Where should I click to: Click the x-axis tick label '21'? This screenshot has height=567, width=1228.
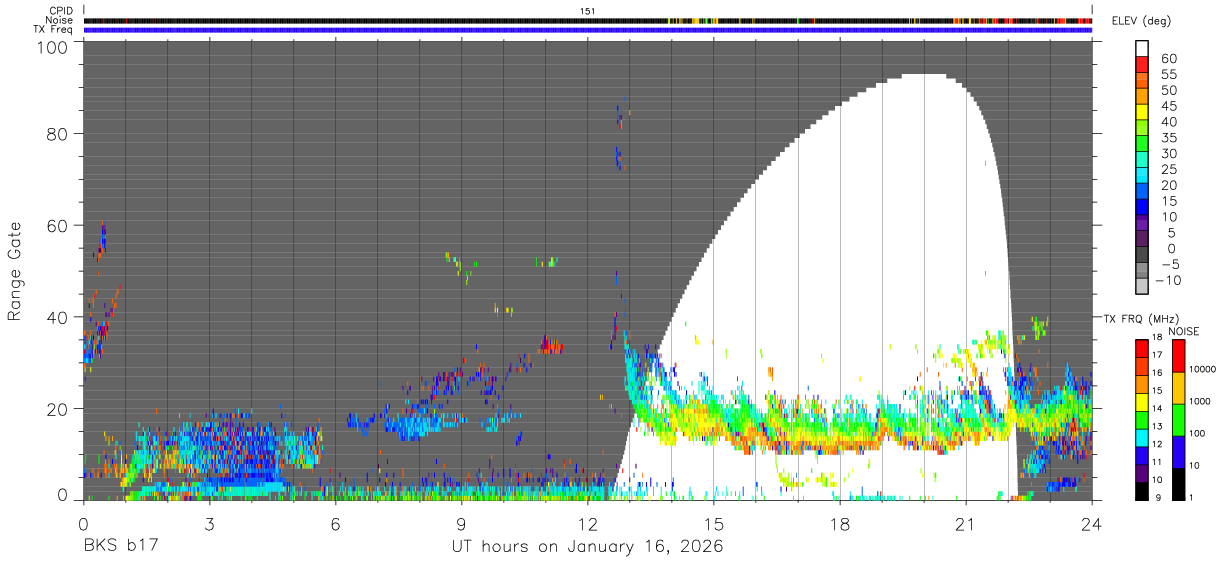[x=965, y=523]
